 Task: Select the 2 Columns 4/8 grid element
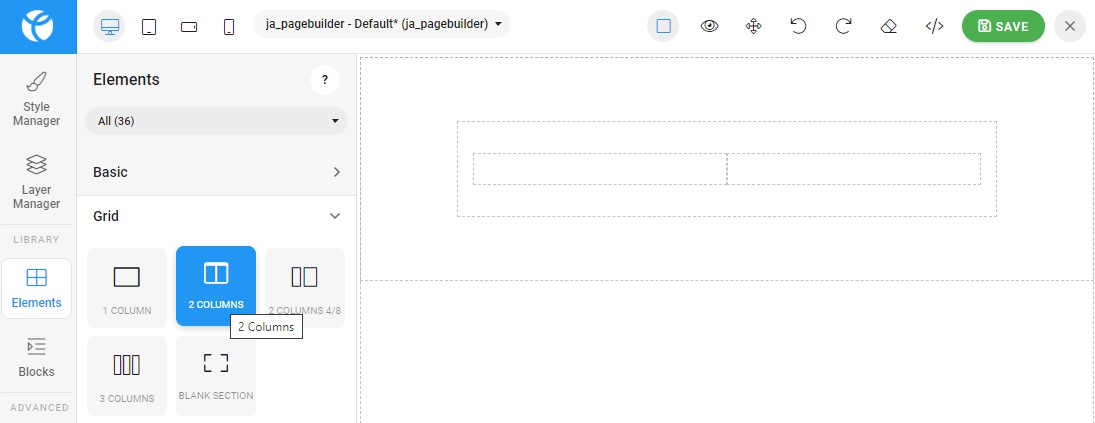pos(305,288)
